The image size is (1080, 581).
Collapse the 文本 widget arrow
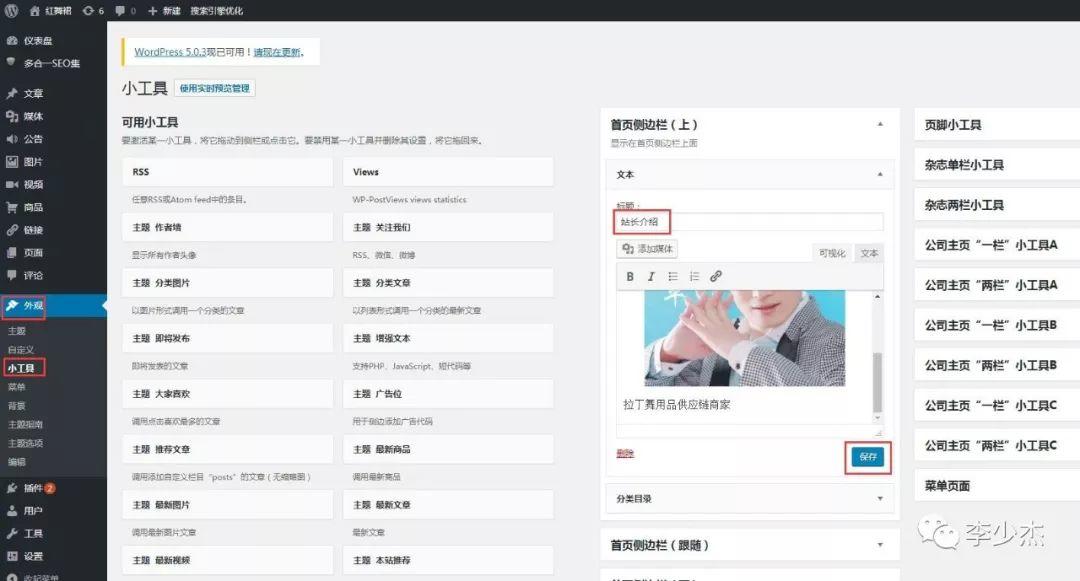coord(880,174)
